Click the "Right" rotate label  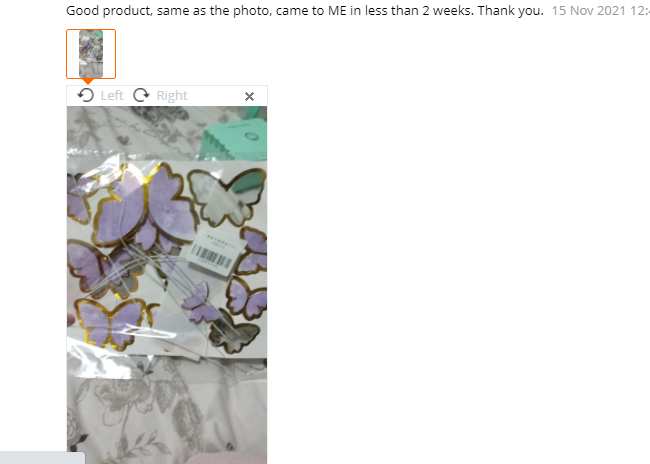(172, 96)
